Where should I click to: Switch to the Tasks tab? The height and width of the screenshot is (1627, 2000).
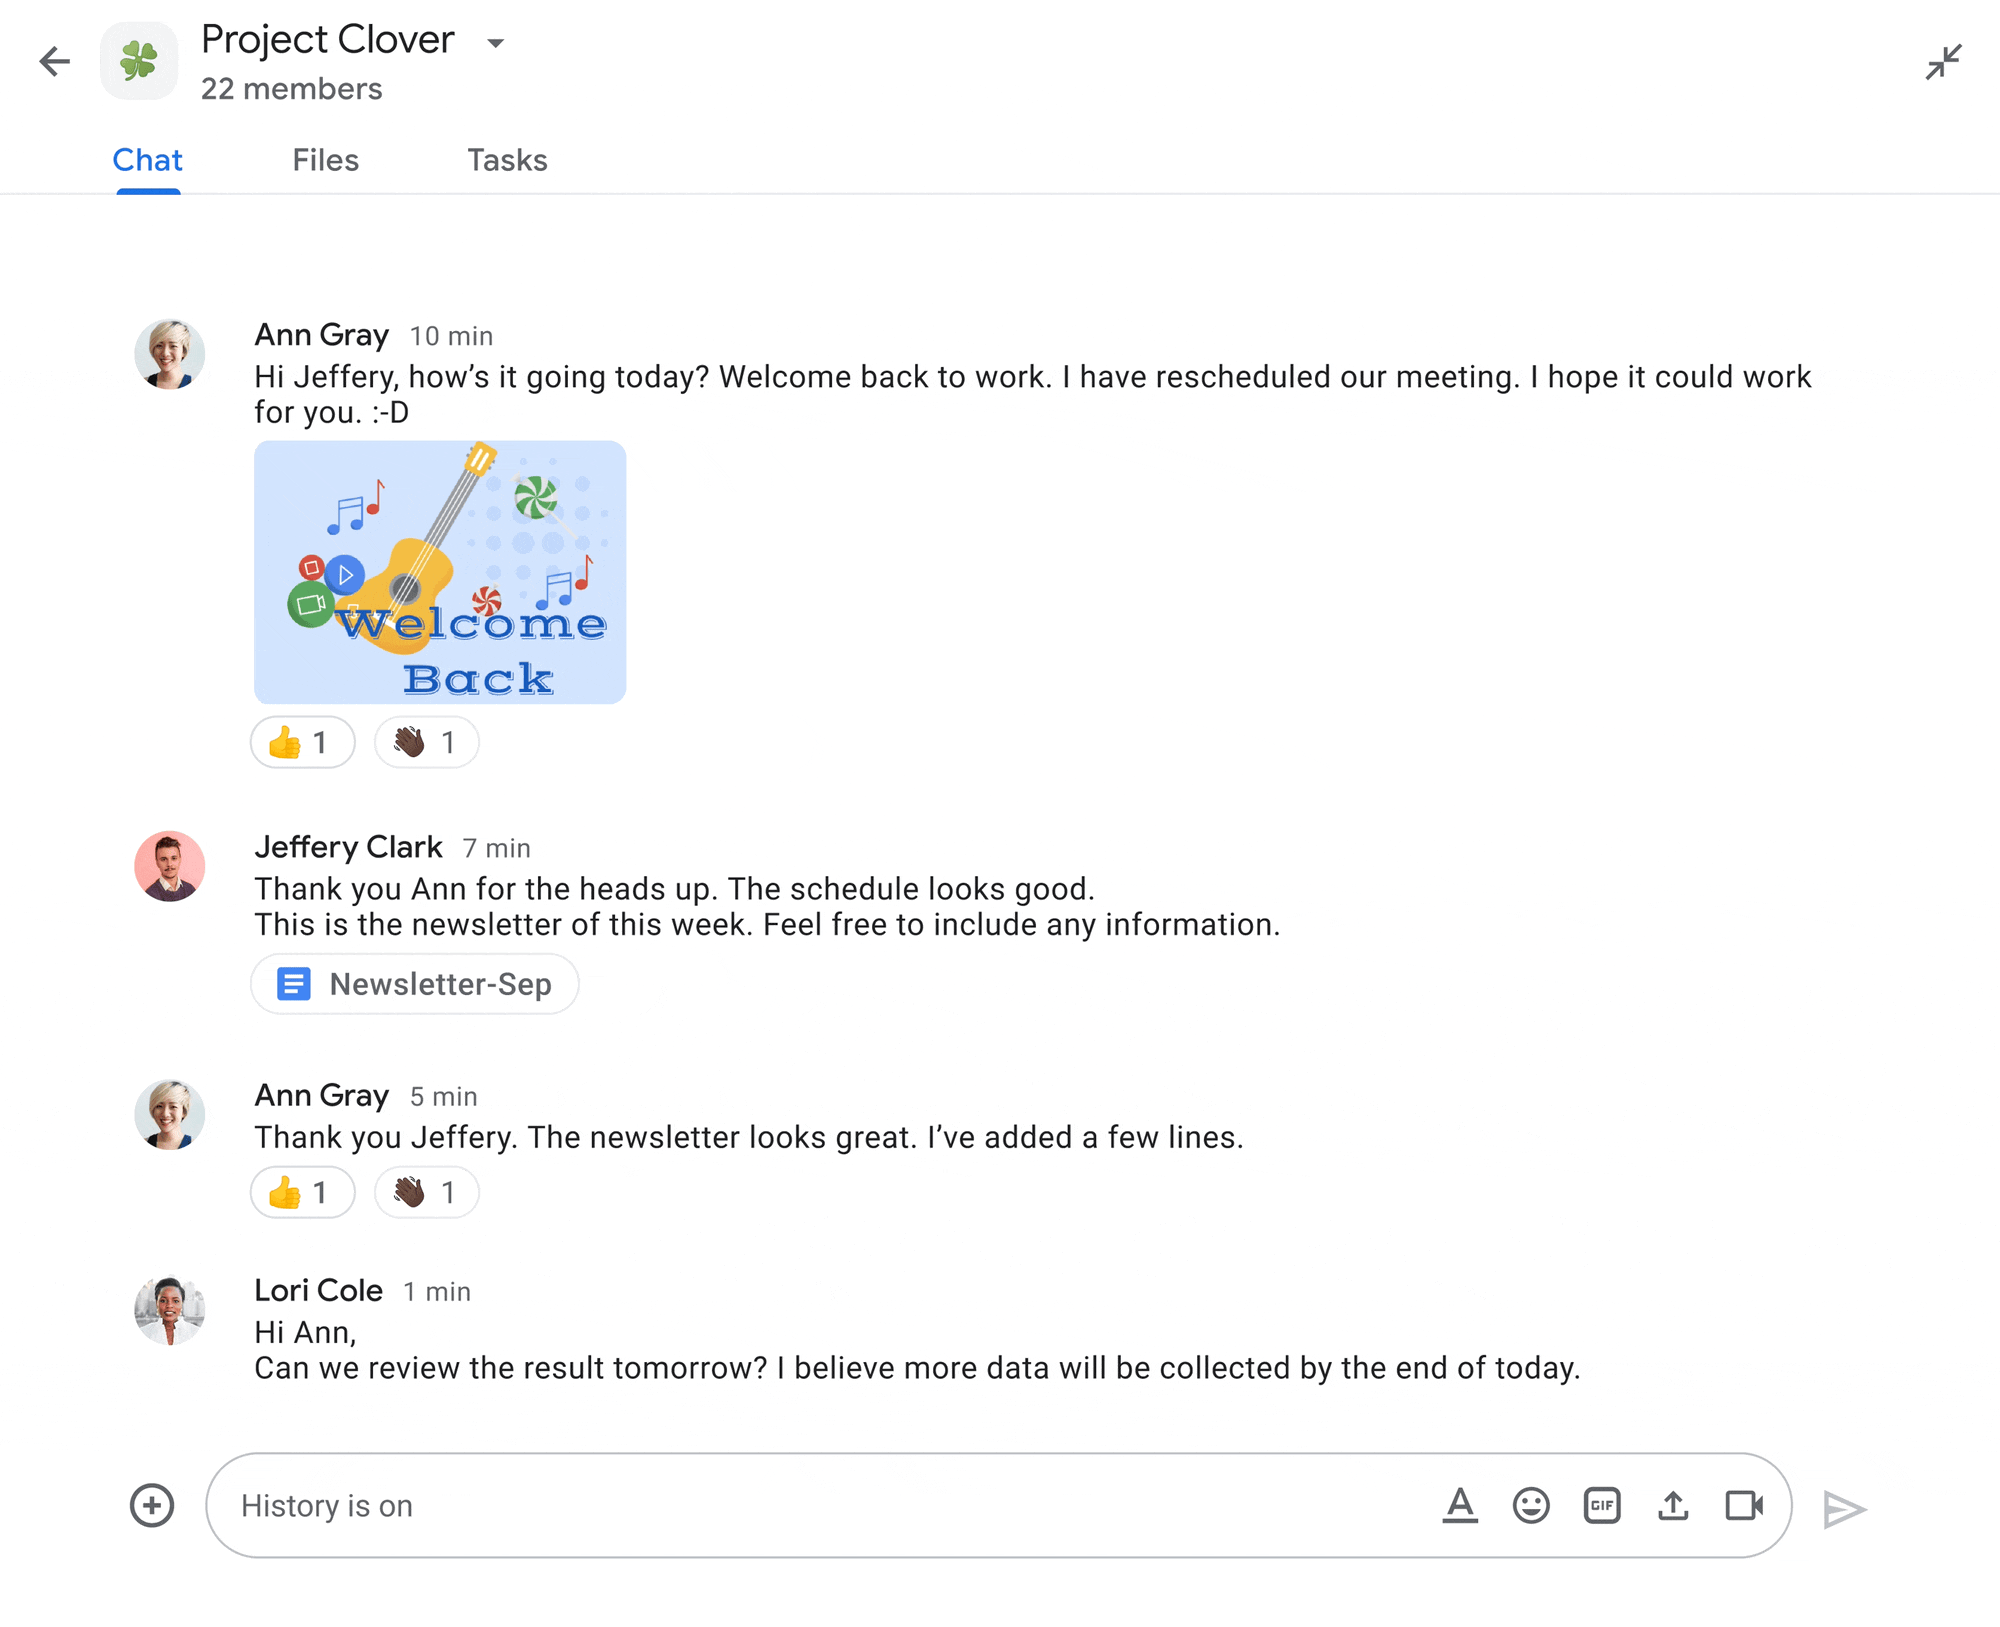[x=506, y=159]
